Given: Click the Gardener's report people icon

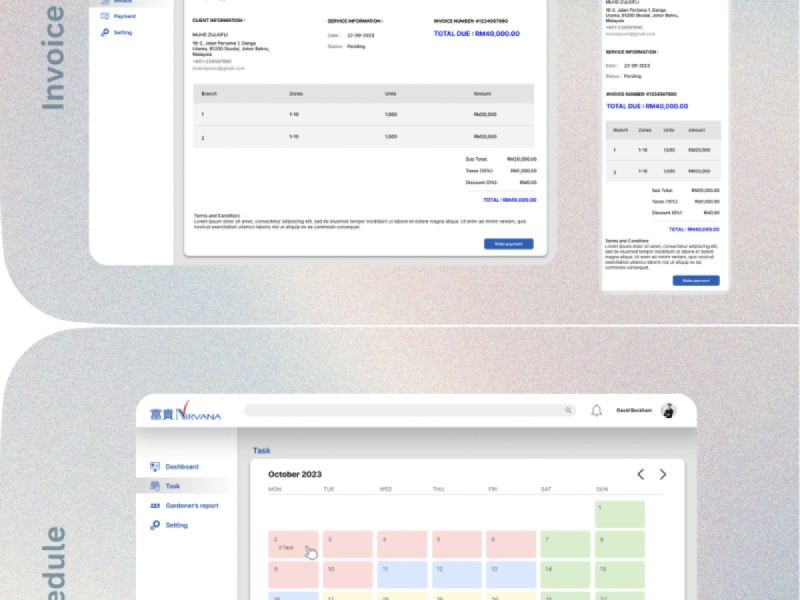Looking at the screenshot, I should pos(155,506).
